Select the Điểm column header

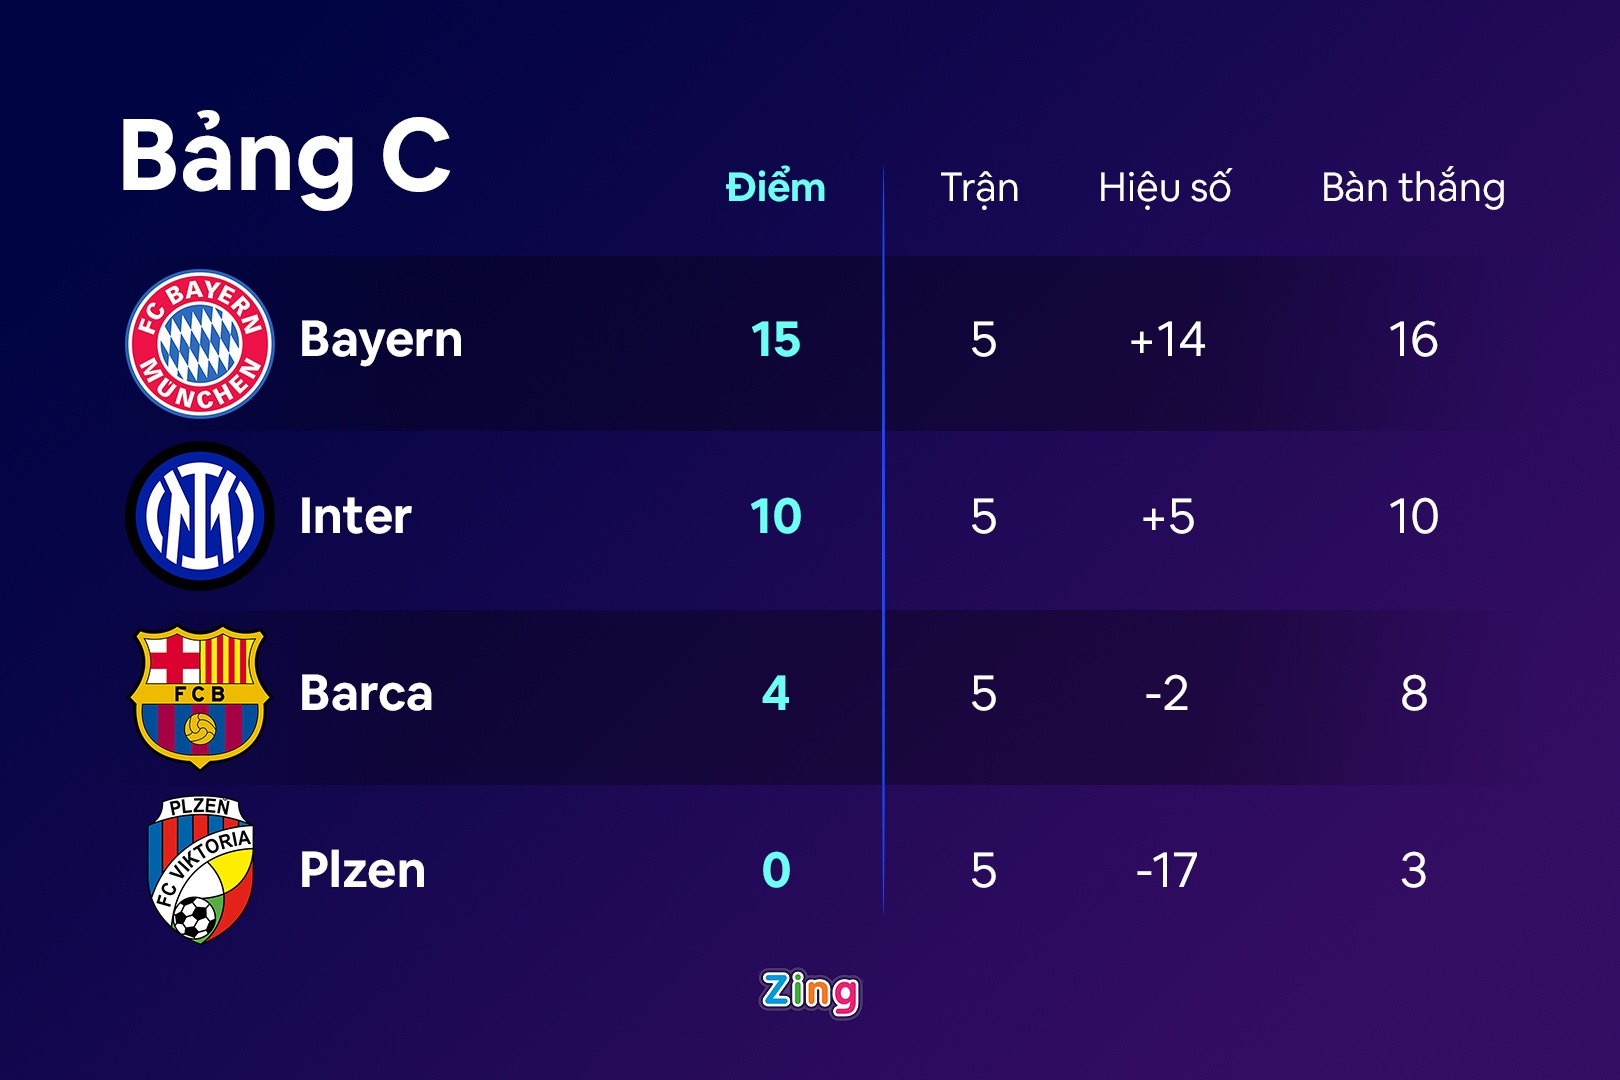click(776, 188)
